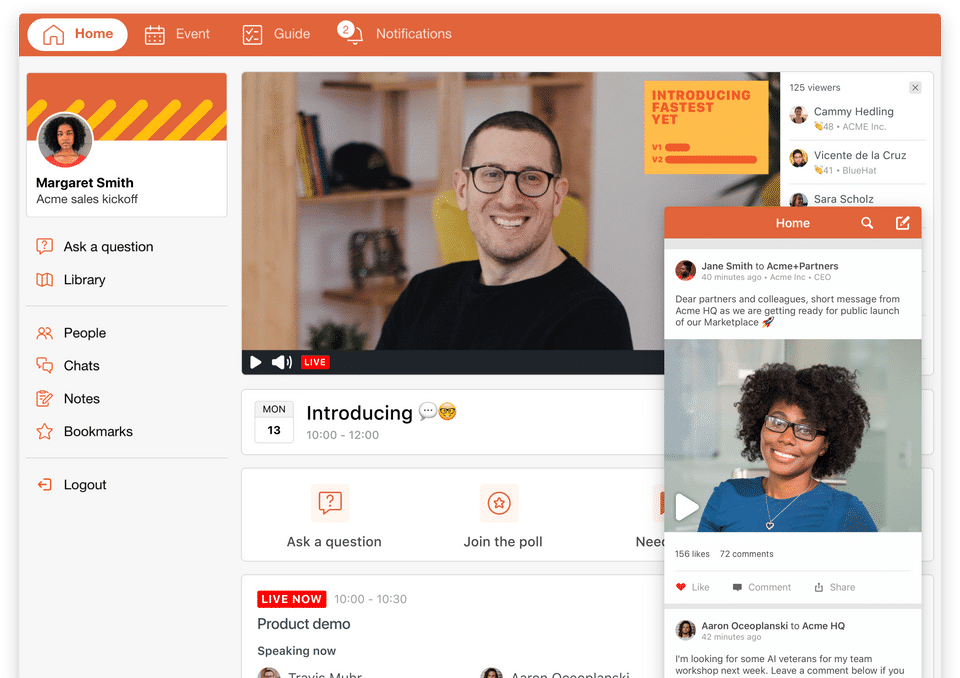The image size is (960, 678).
Task: Open Margaret Smith's profile picture
Action: [65, 140]
